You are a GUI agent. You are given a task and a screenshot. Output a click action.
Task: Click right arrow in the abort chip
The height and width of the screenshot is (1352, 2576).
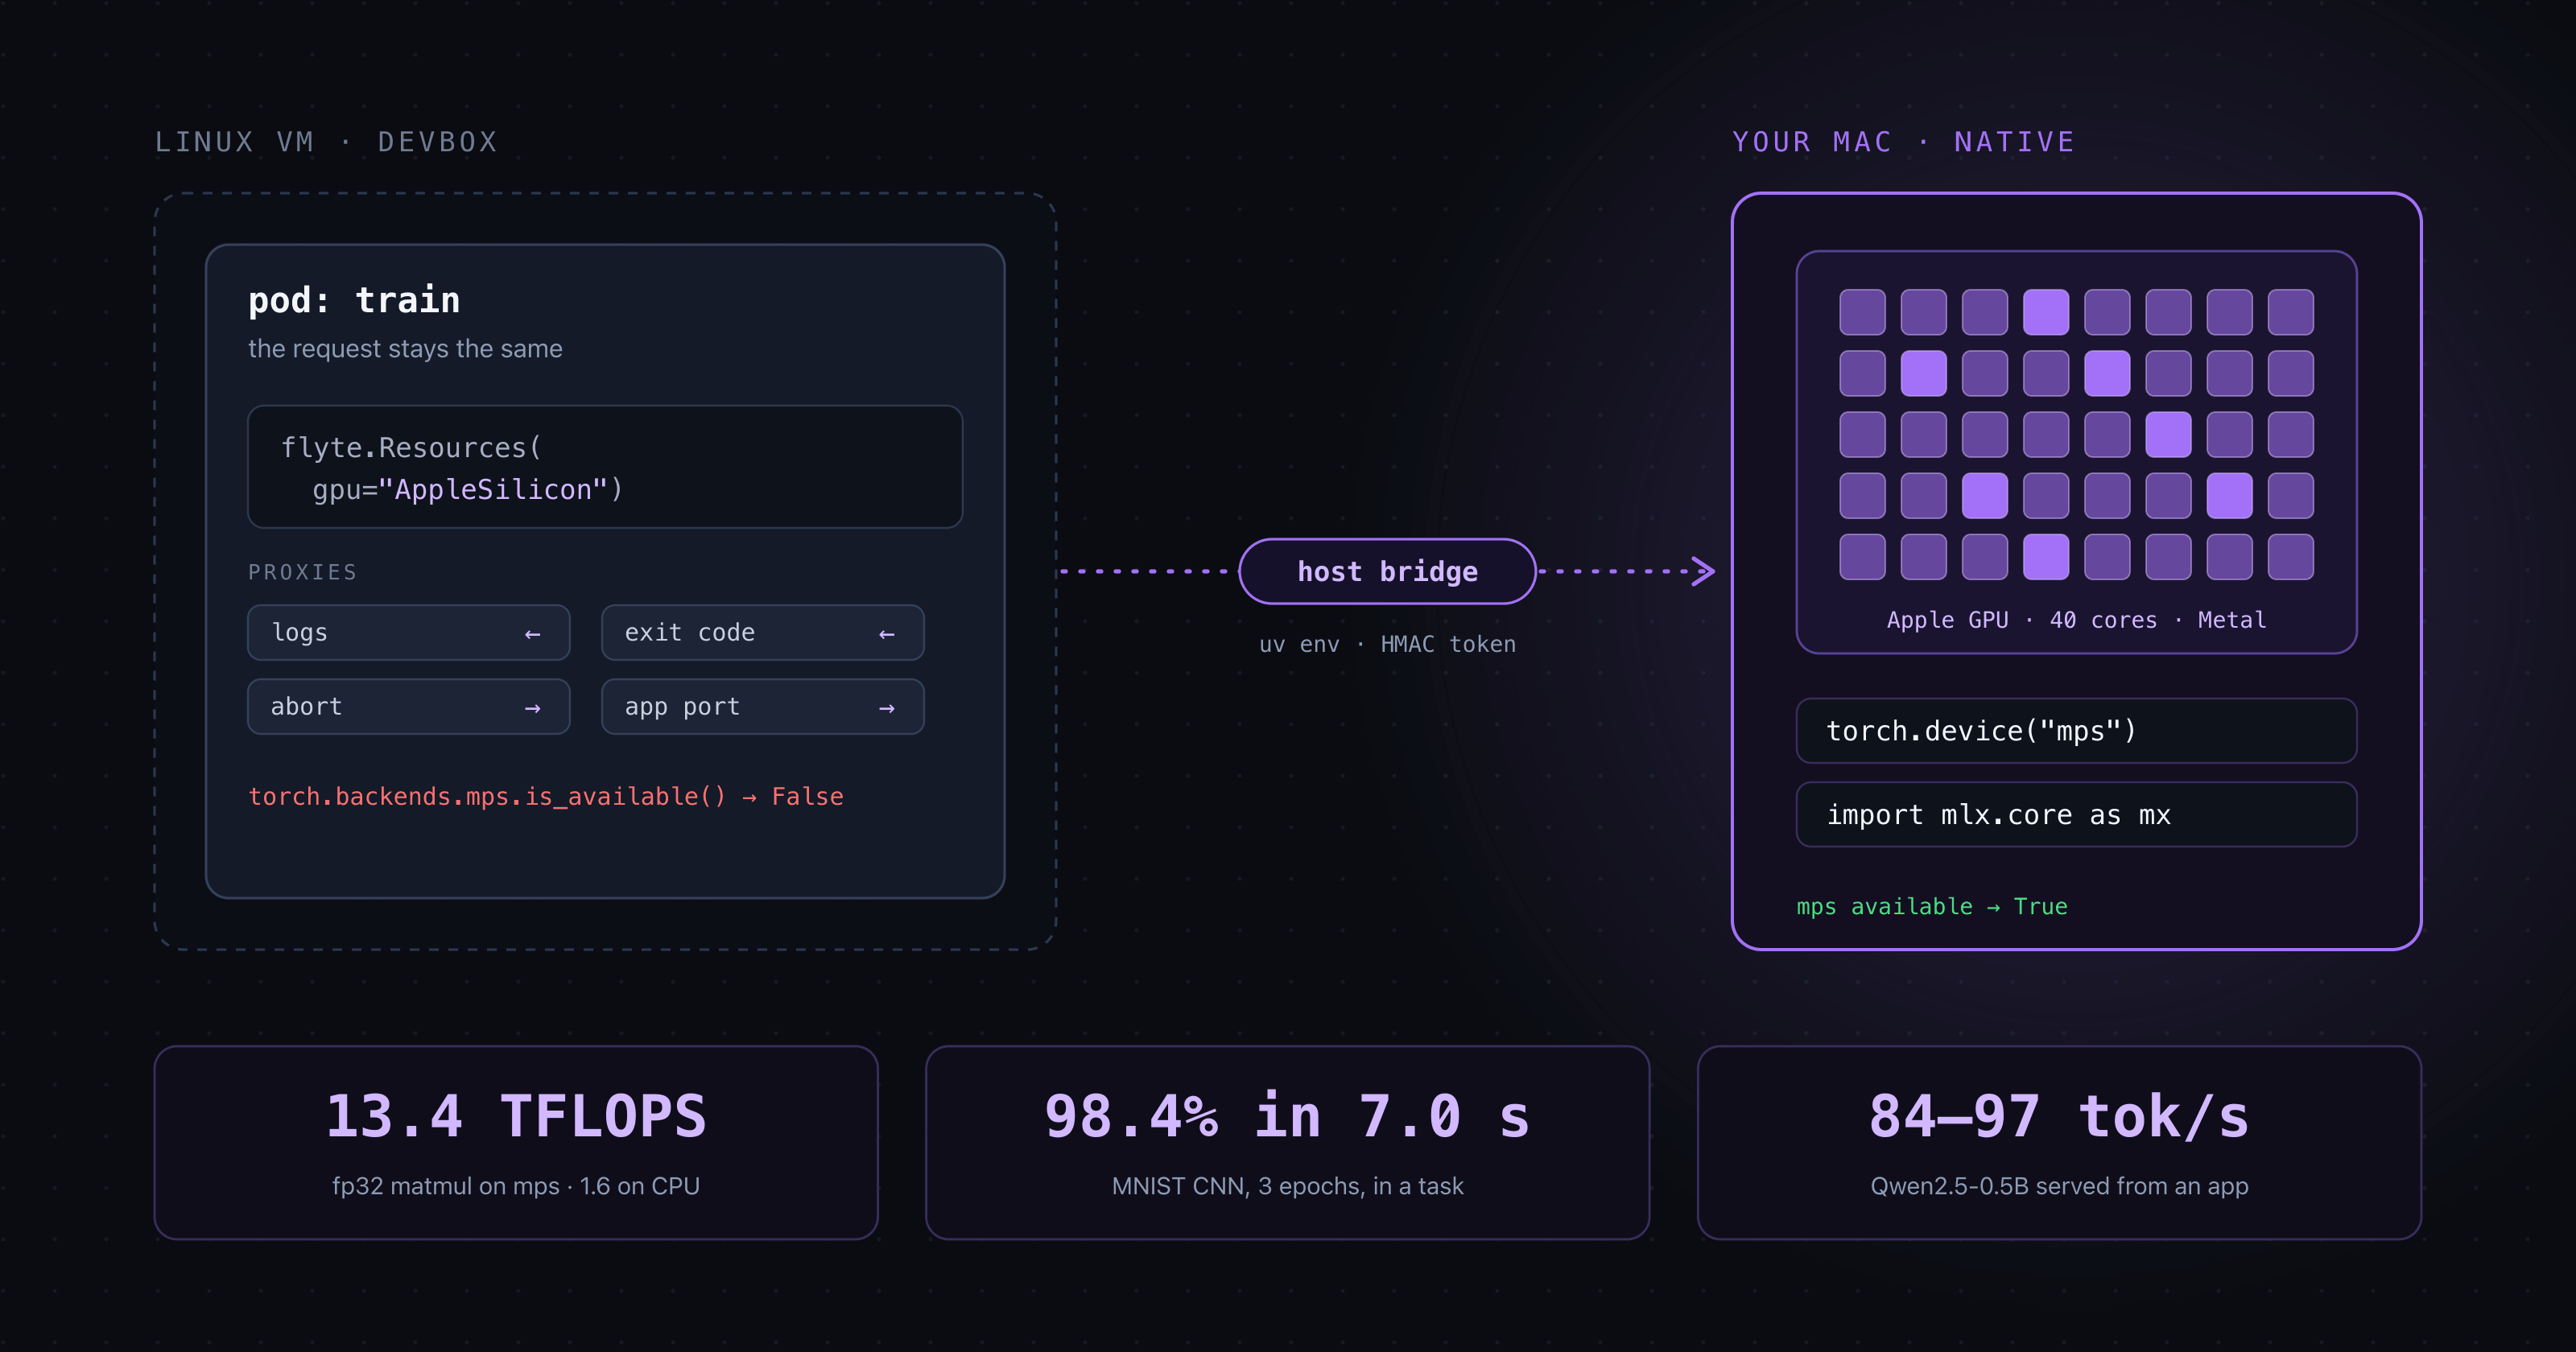point(533,708)
